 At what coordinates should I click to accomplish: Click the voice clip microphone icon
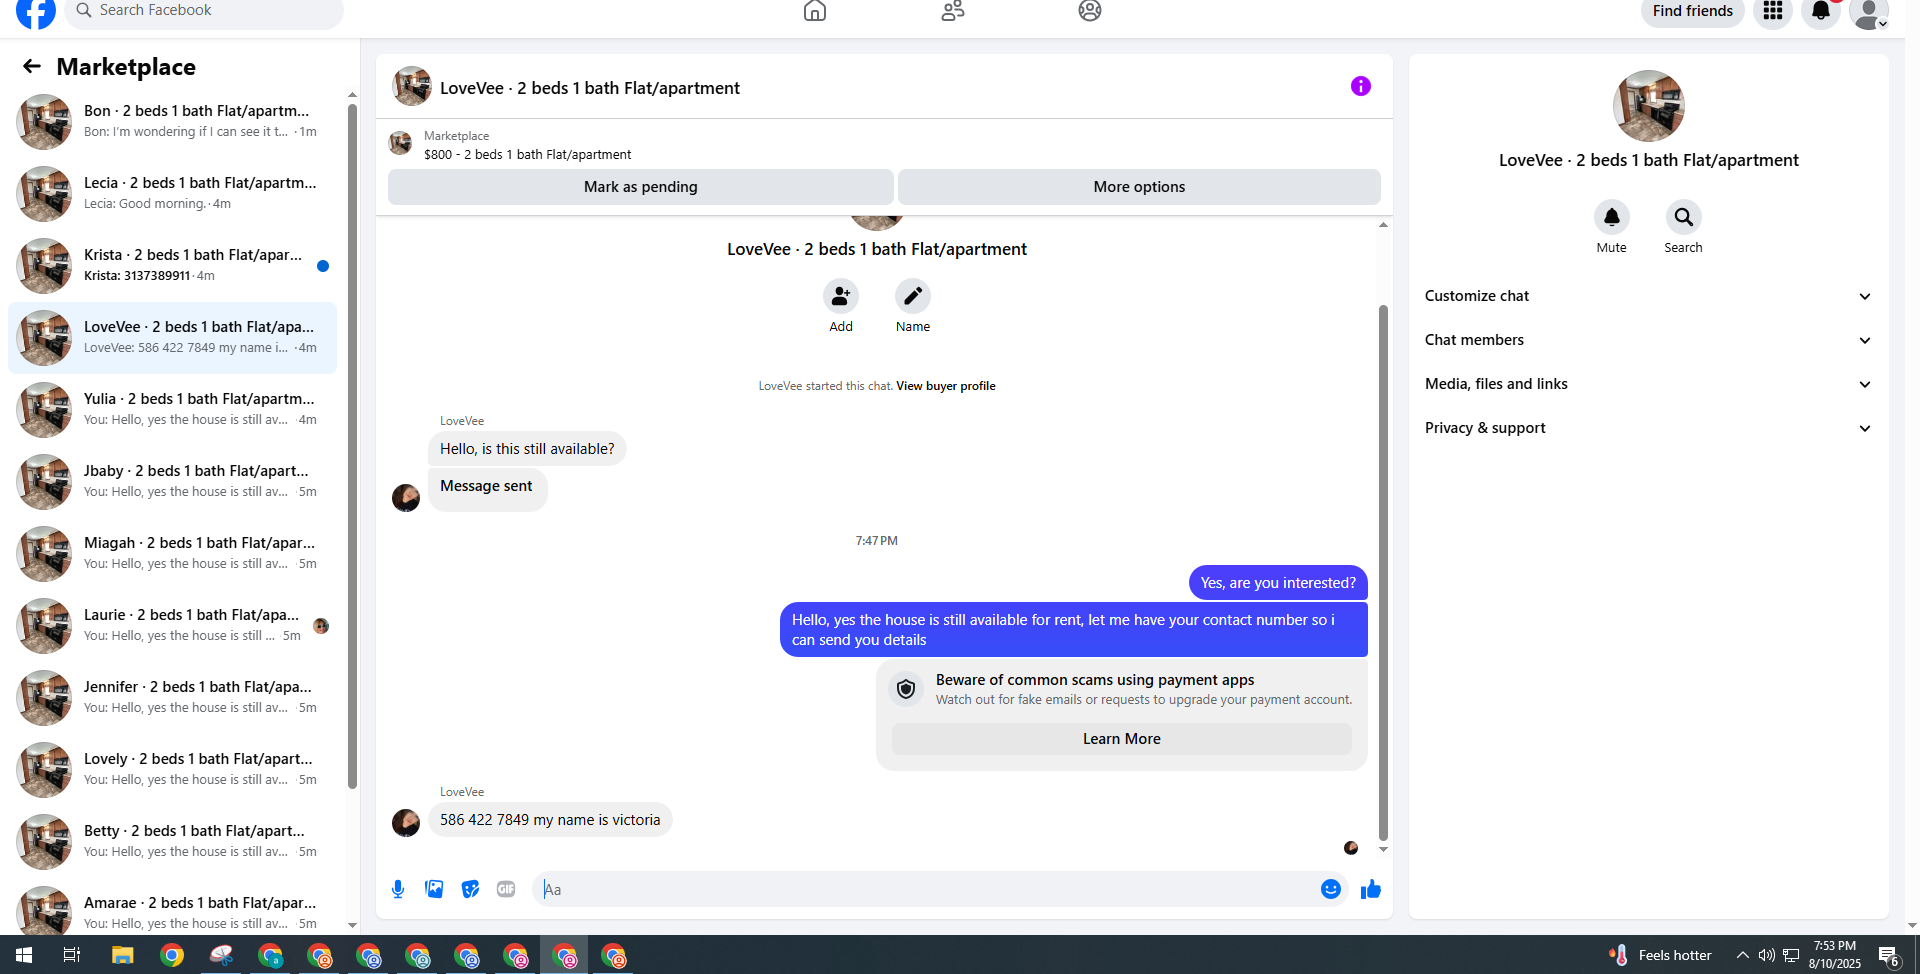(x=398, y=889)
